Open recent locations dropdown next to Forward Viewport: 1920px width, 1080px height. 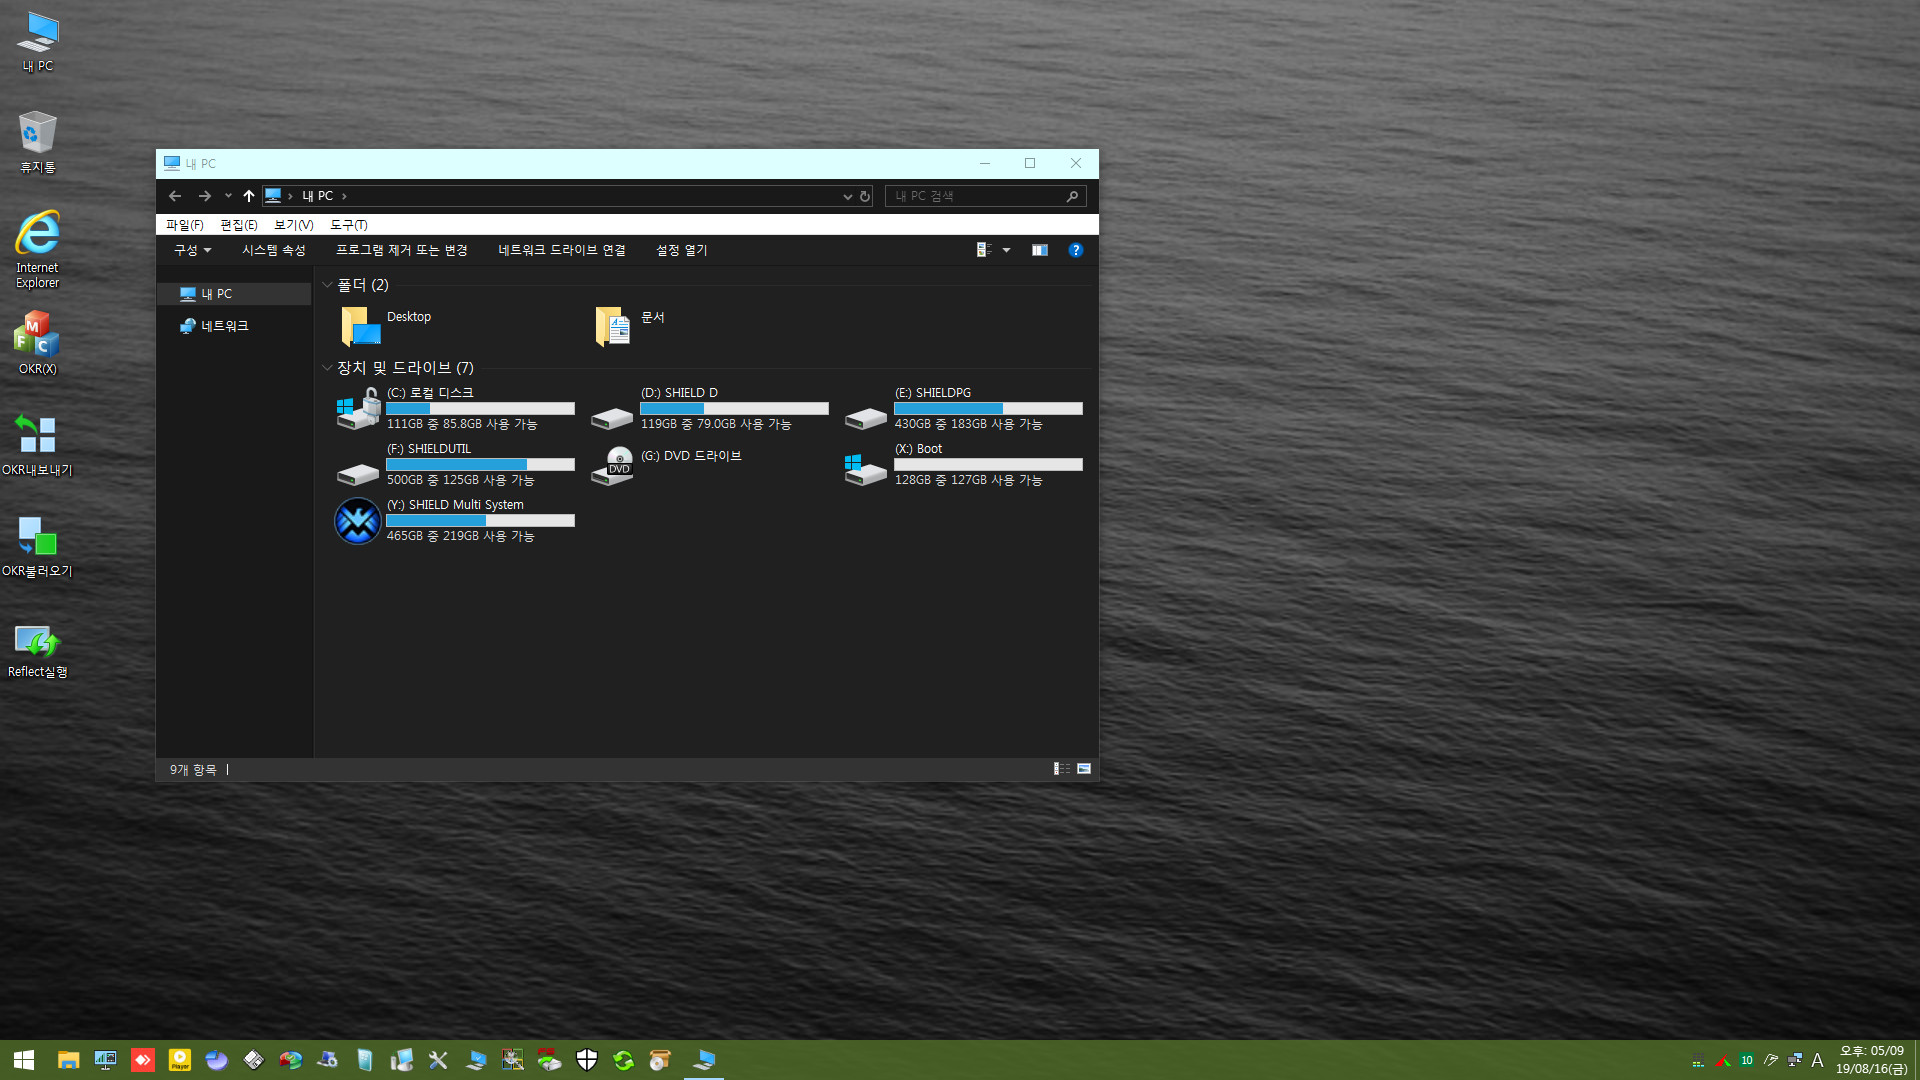228,196
